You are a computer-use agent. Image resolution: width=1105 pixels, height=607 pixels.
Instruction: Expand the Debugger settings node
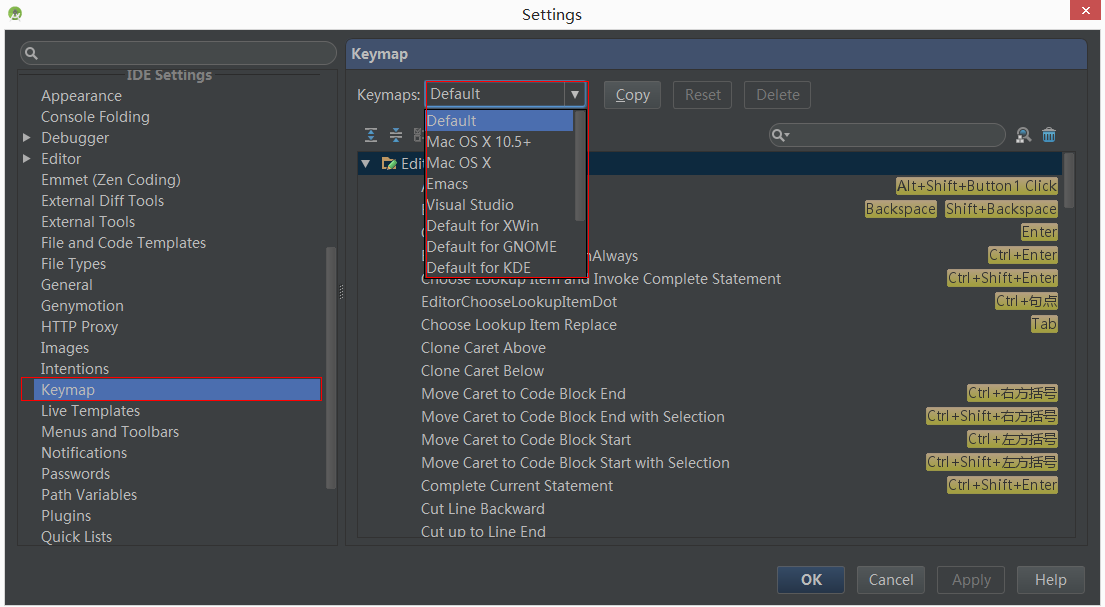27,138
